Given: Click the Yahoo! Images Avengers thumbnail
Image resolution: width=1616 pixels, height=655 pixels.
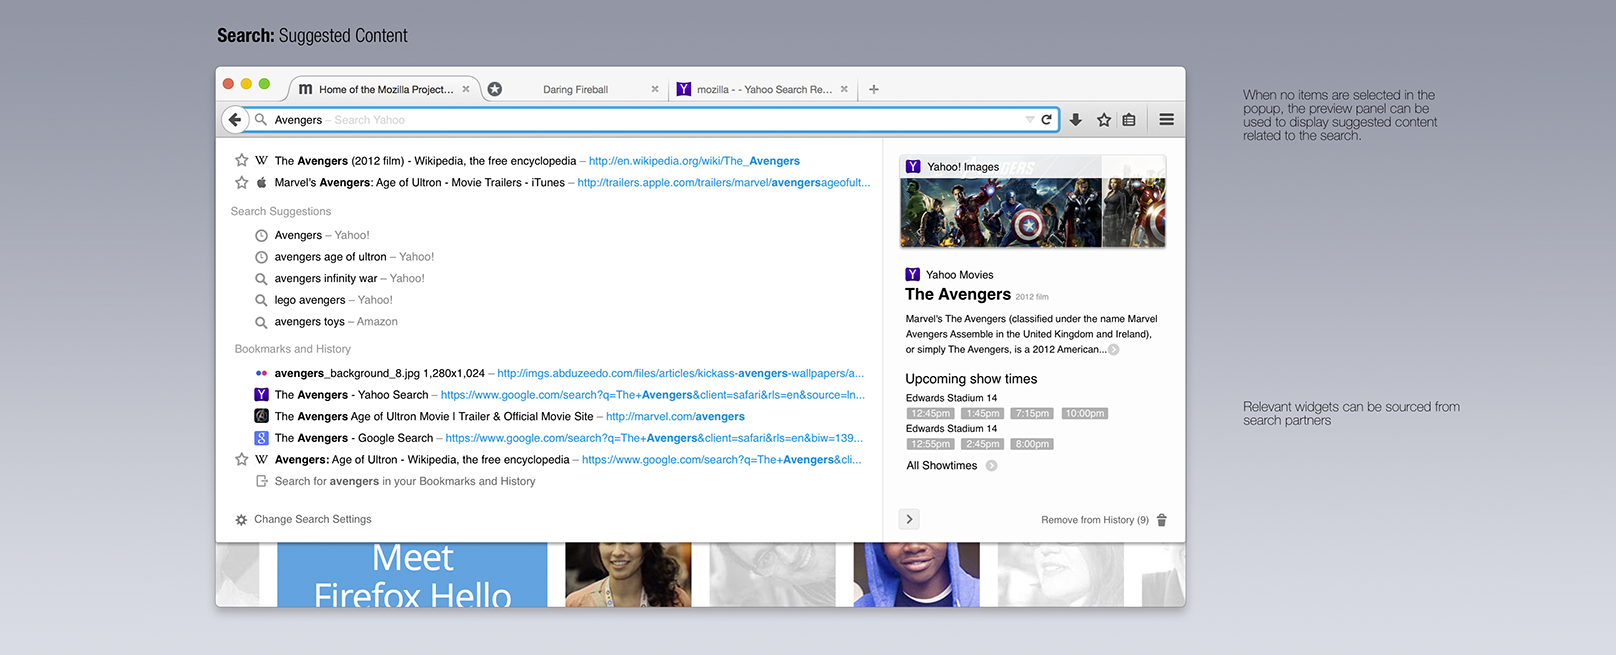Looking at the screenshot, I should pos(1033,202).
